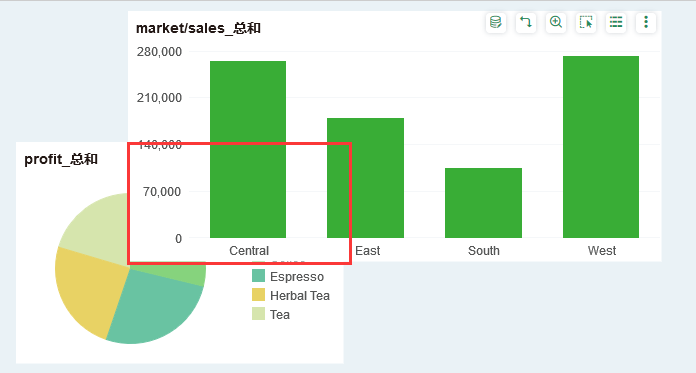Screen dimensions: 696x373
Task: Click the Tea legend label
Action: click(x=280, y=314)
